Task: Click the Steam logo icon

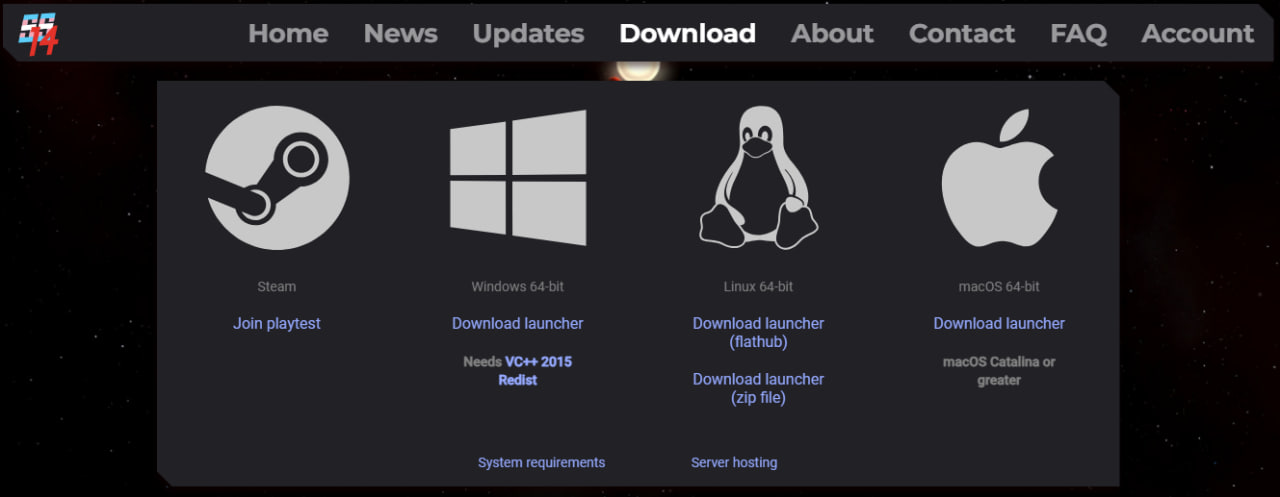Action: [277, 178]
